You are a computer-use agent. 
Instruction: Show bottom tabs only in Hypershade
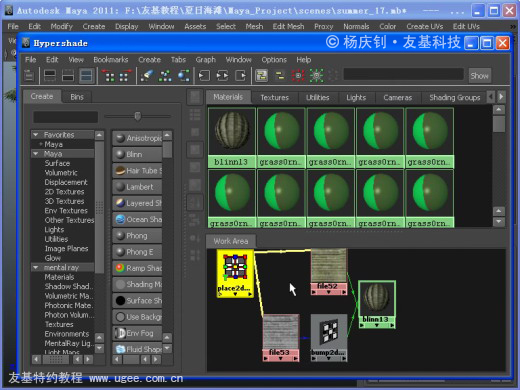[x=68, y=76]
